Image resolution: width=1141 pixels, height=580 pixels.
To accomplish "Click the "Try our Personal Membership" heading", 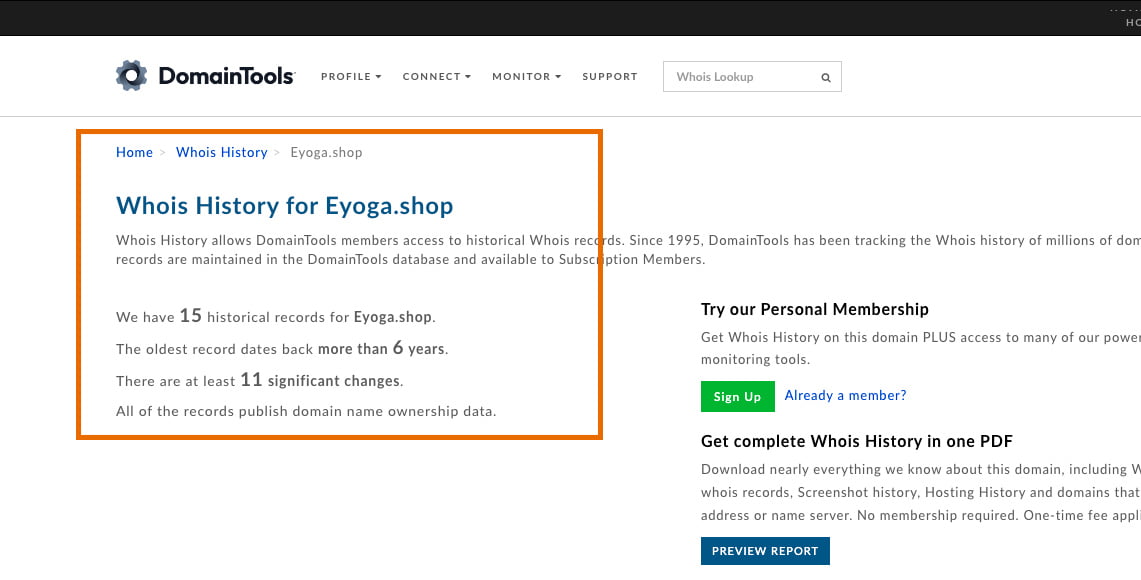I will point(815,309).
